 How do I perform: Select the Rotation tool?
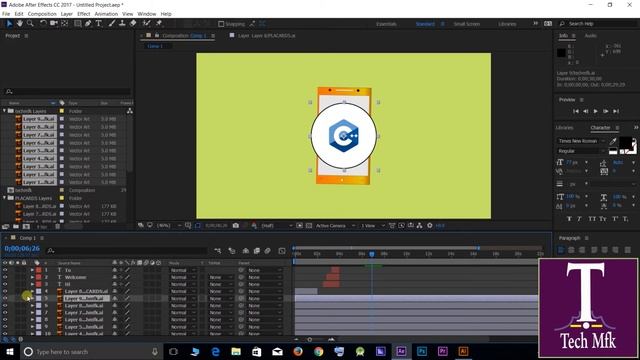point(43,24)
